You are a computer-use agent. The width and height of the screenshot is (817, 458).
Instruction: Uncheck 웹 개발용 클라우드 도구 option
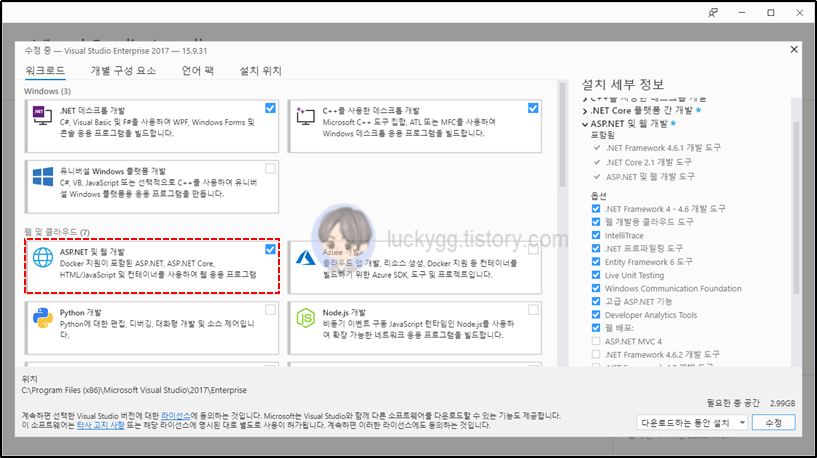[596, 221]
